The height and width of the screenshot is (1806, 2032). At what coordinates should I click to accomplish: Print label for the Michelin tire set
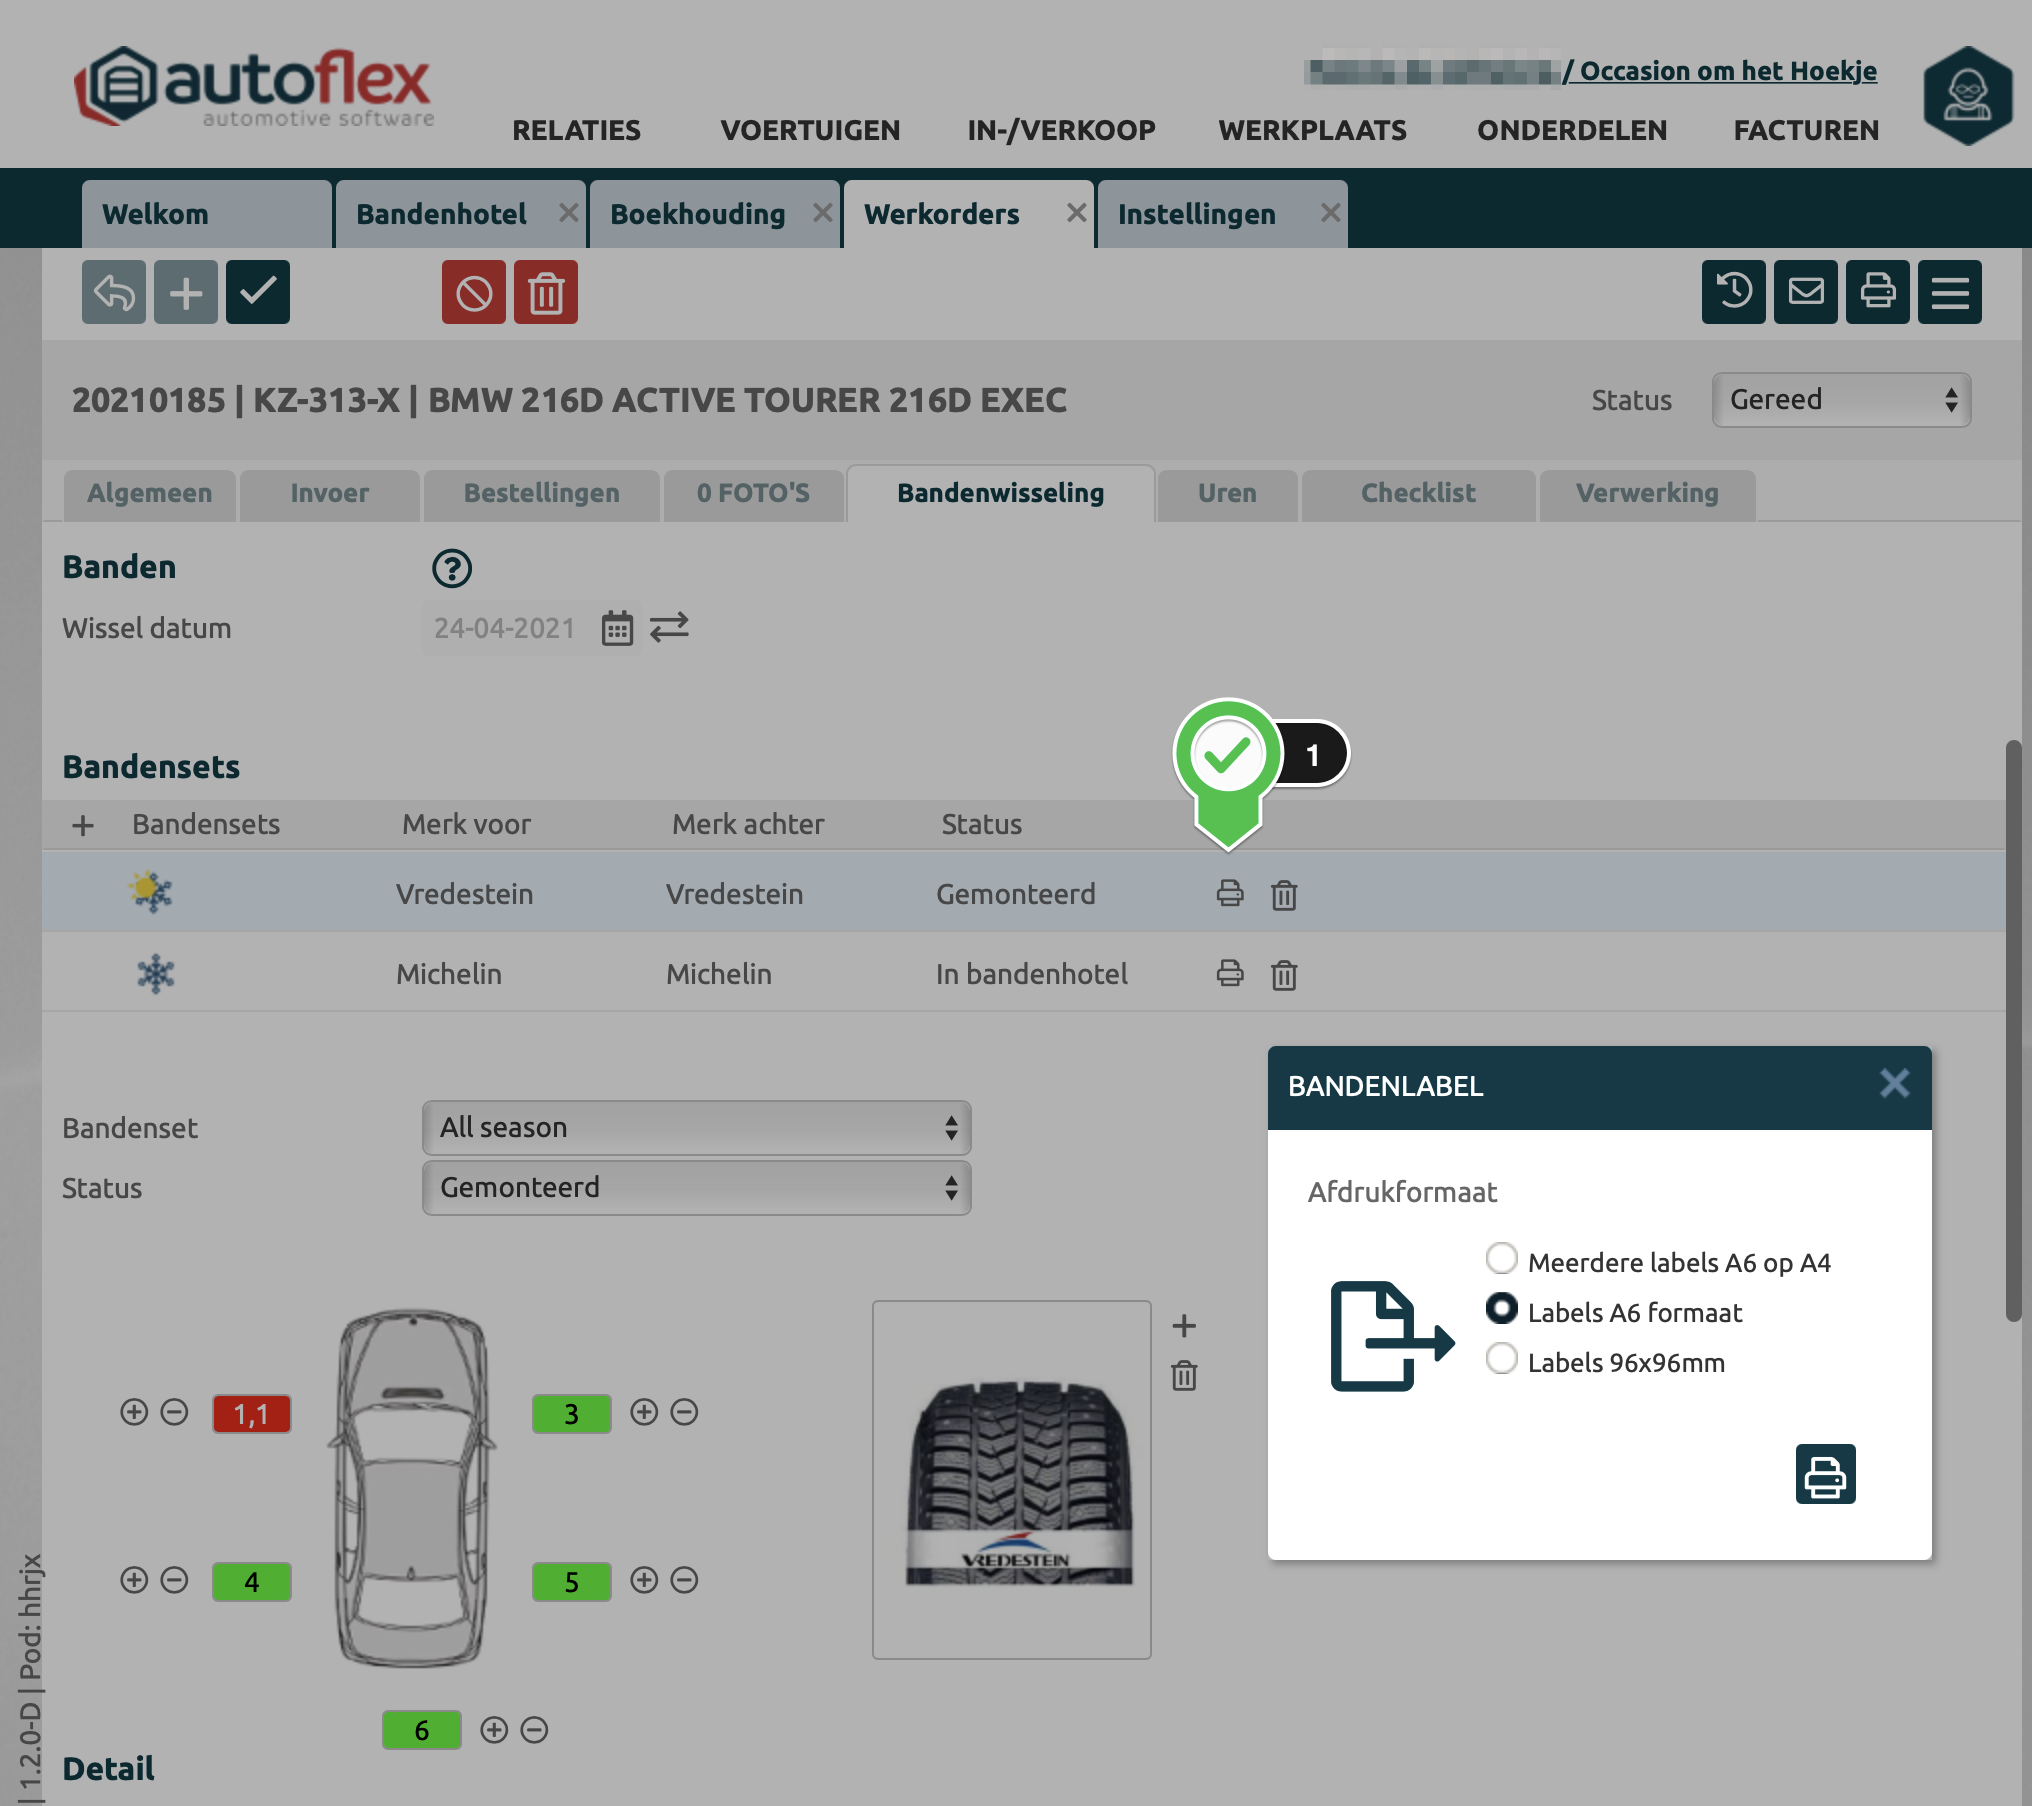1230,973
